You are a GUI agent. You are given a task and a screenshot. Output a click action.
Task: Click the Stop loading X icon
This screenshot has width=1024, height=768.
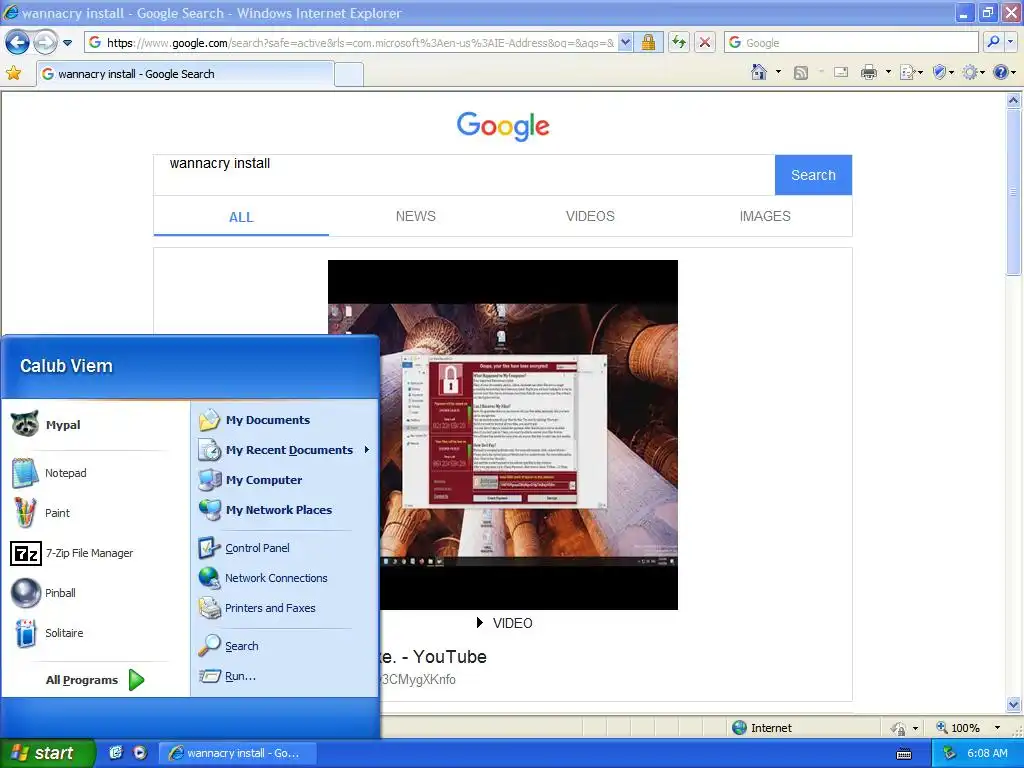coord(705,43)
